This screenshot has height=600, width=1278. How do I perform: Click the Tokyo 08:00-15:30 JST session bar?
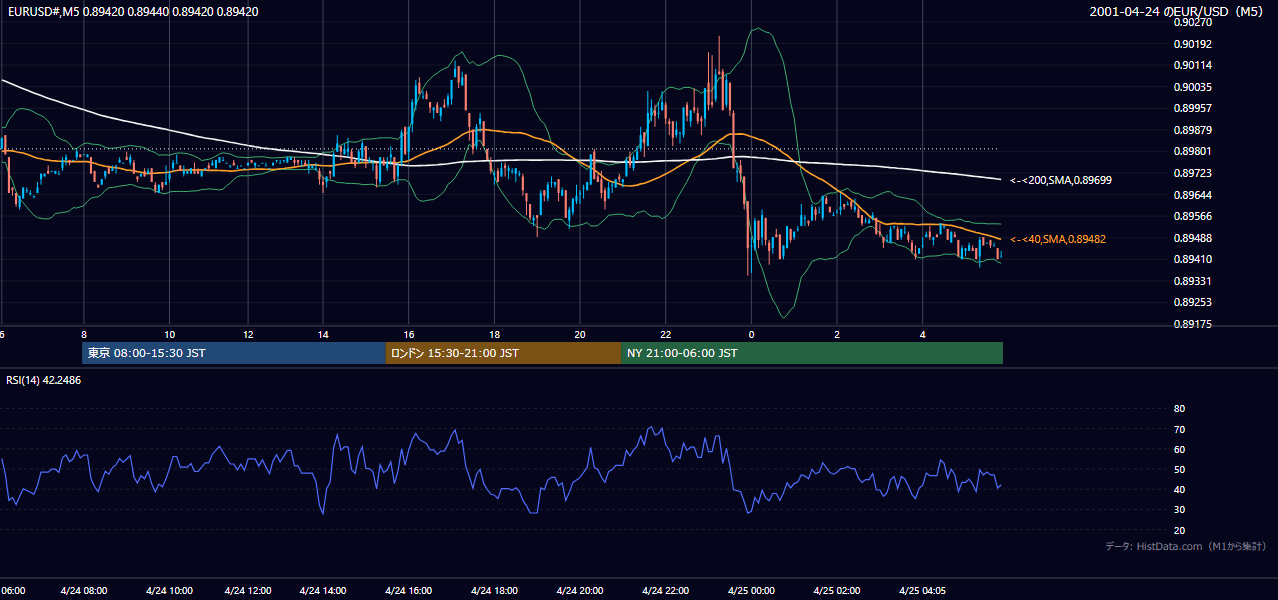234,353
